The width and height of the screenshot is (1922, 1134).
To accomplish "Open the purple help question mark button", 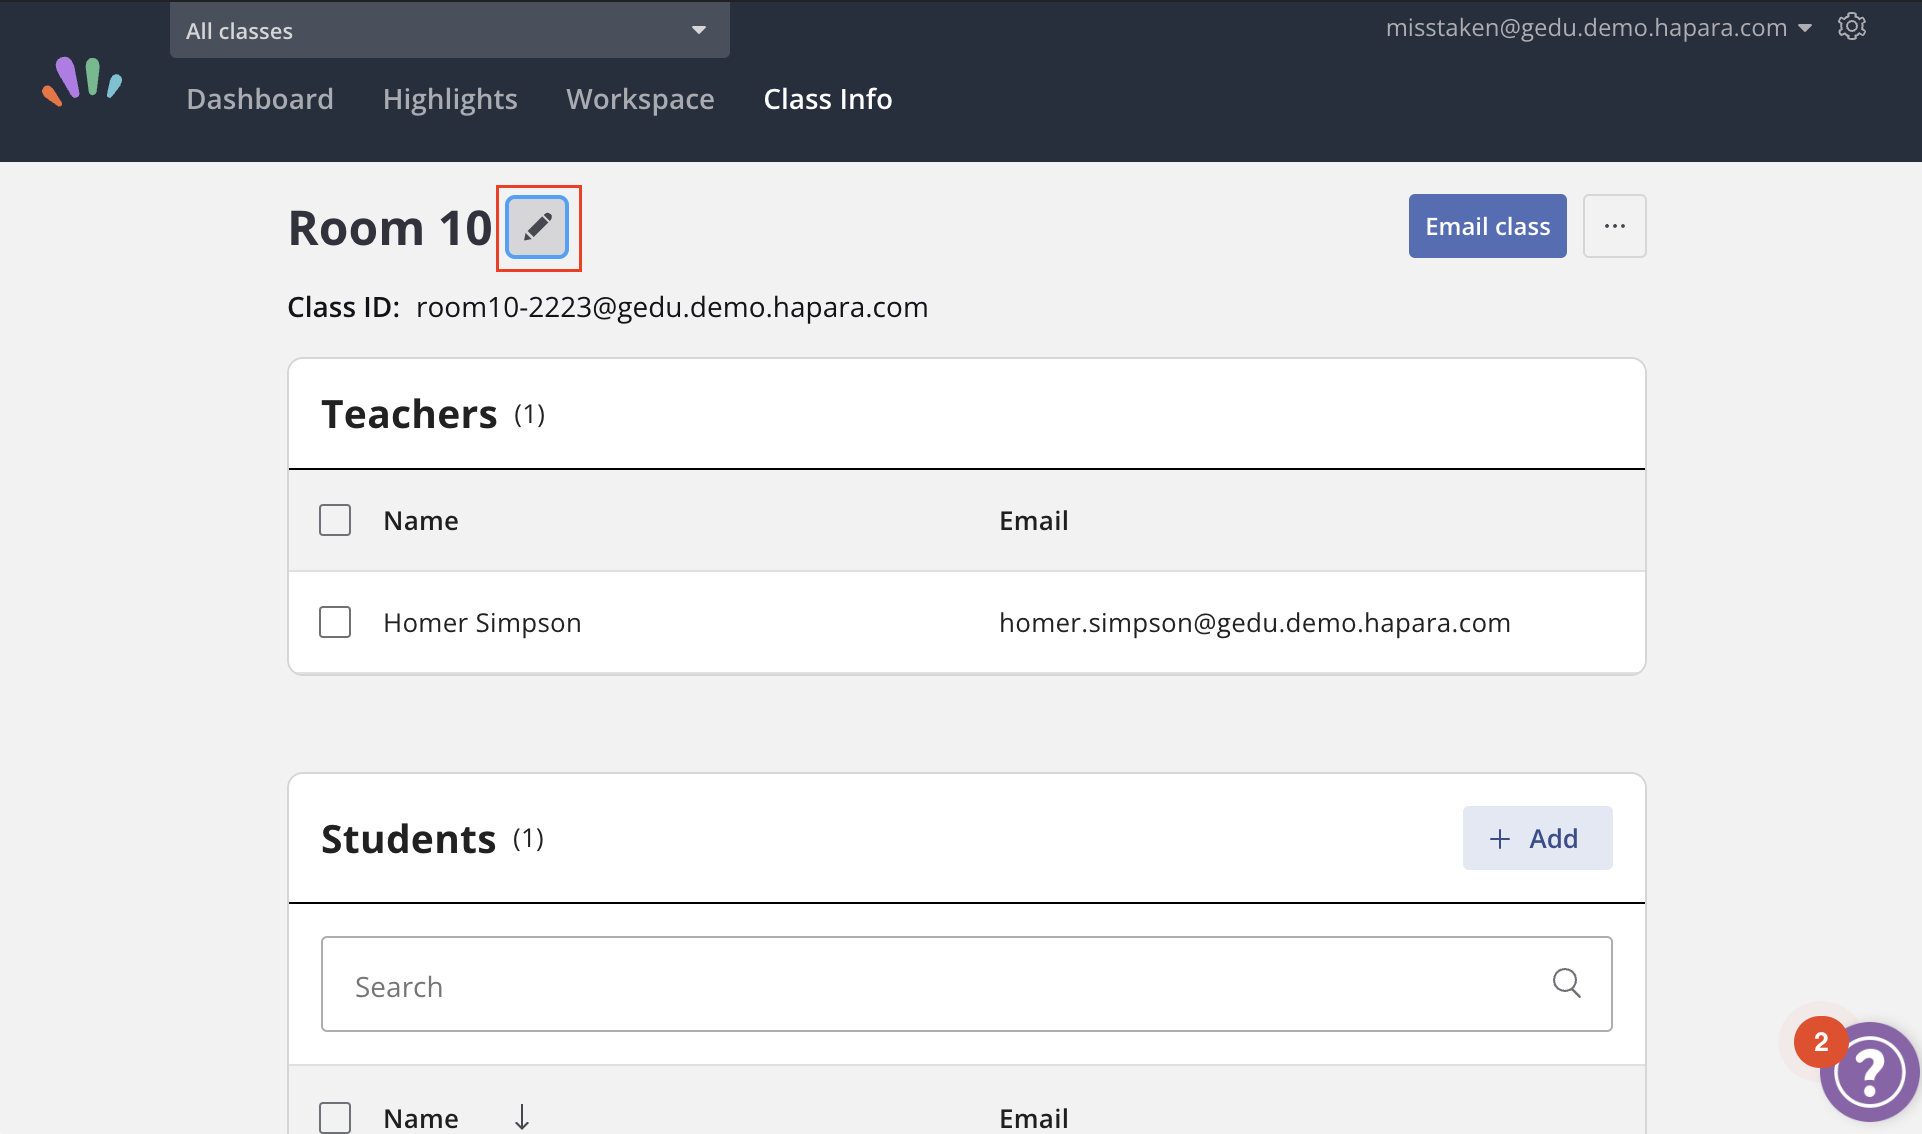I will point(1869,1072).
